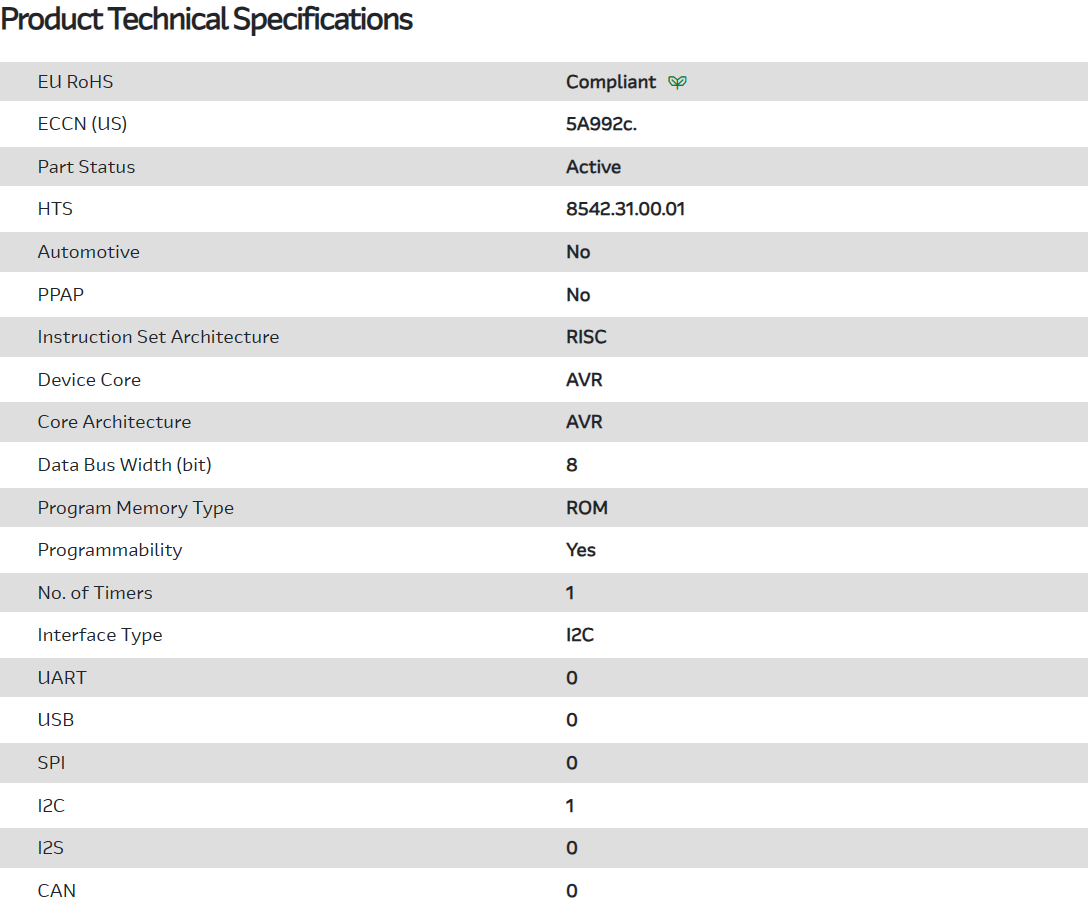Select the Interface Type label

click(100, 635)
